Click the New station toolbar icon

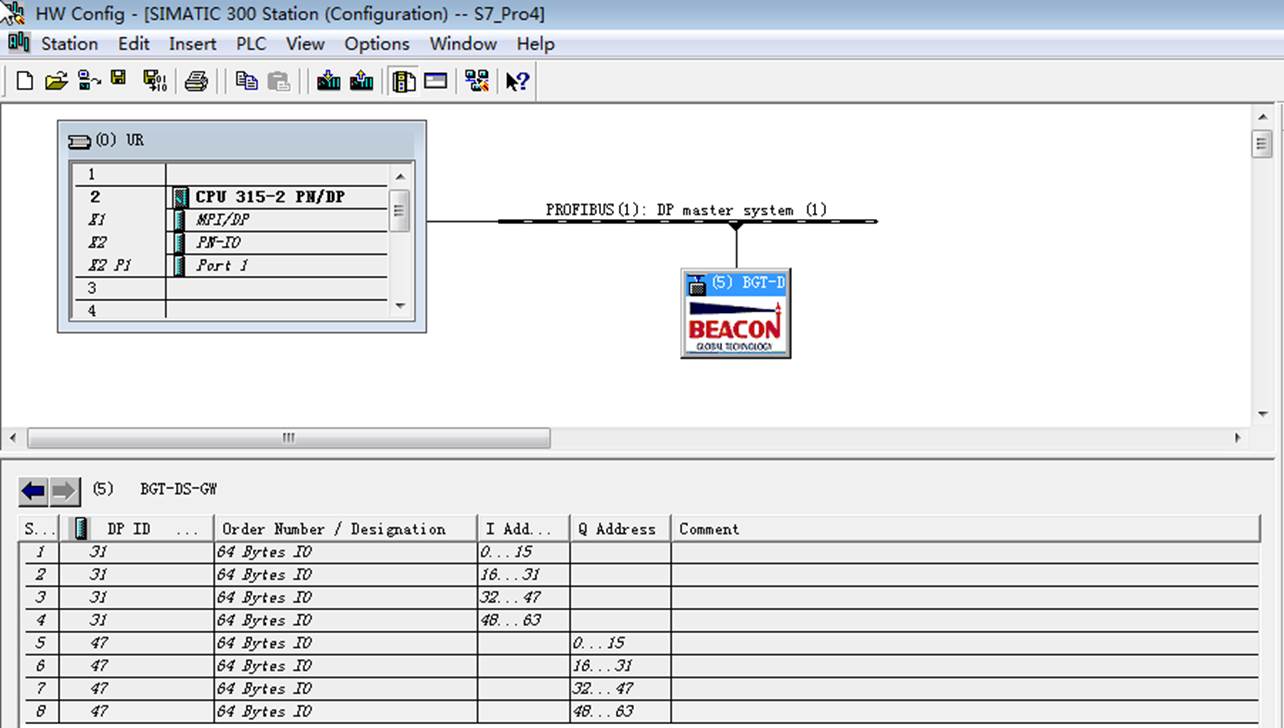click(25, 82)
